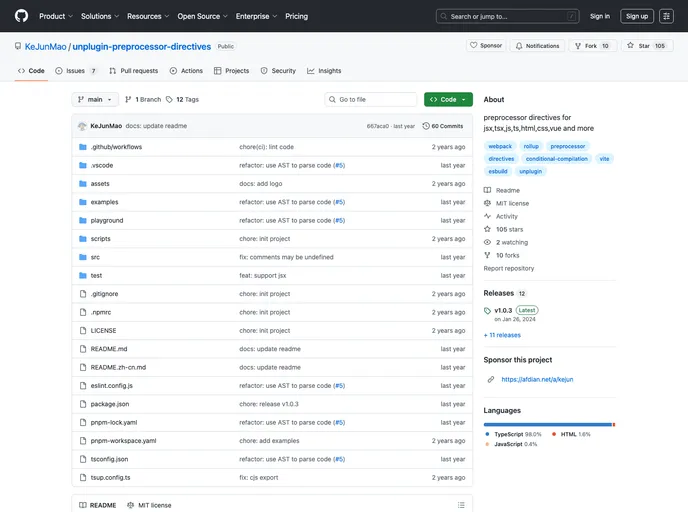Open the 60 Commits history link
This screenshot has width=688, height=512.
[x=443, y=126]
